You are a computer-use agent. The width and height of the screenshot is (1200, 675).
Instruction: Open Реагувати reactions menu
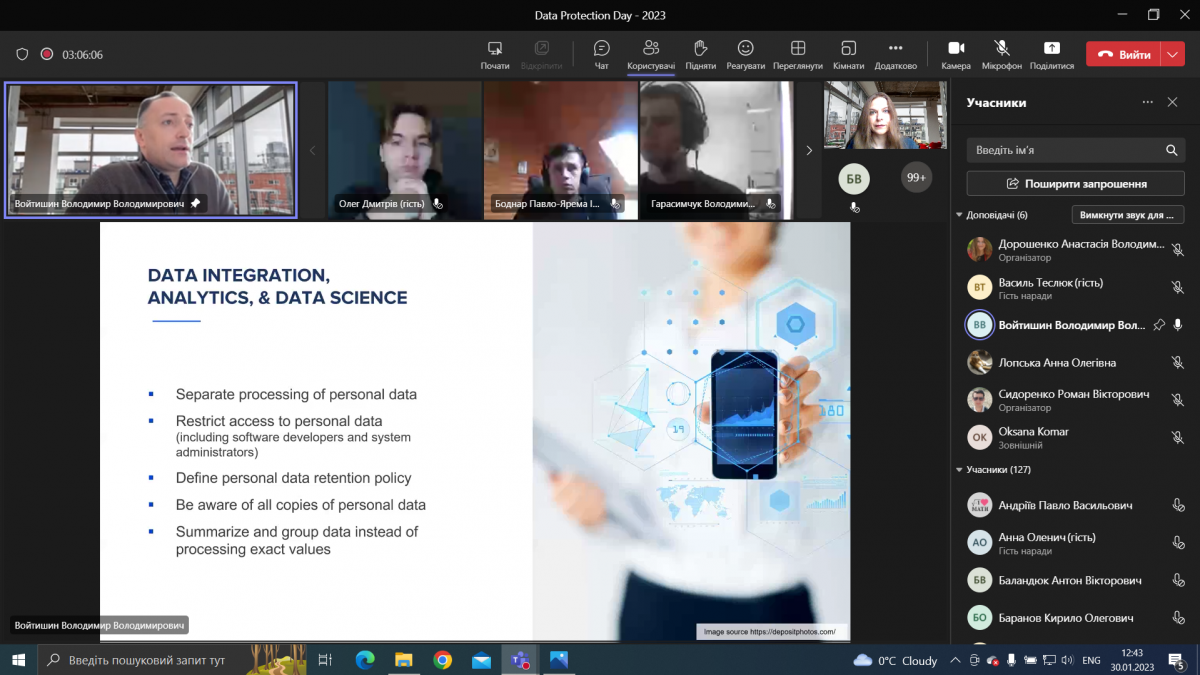point(746,54)
